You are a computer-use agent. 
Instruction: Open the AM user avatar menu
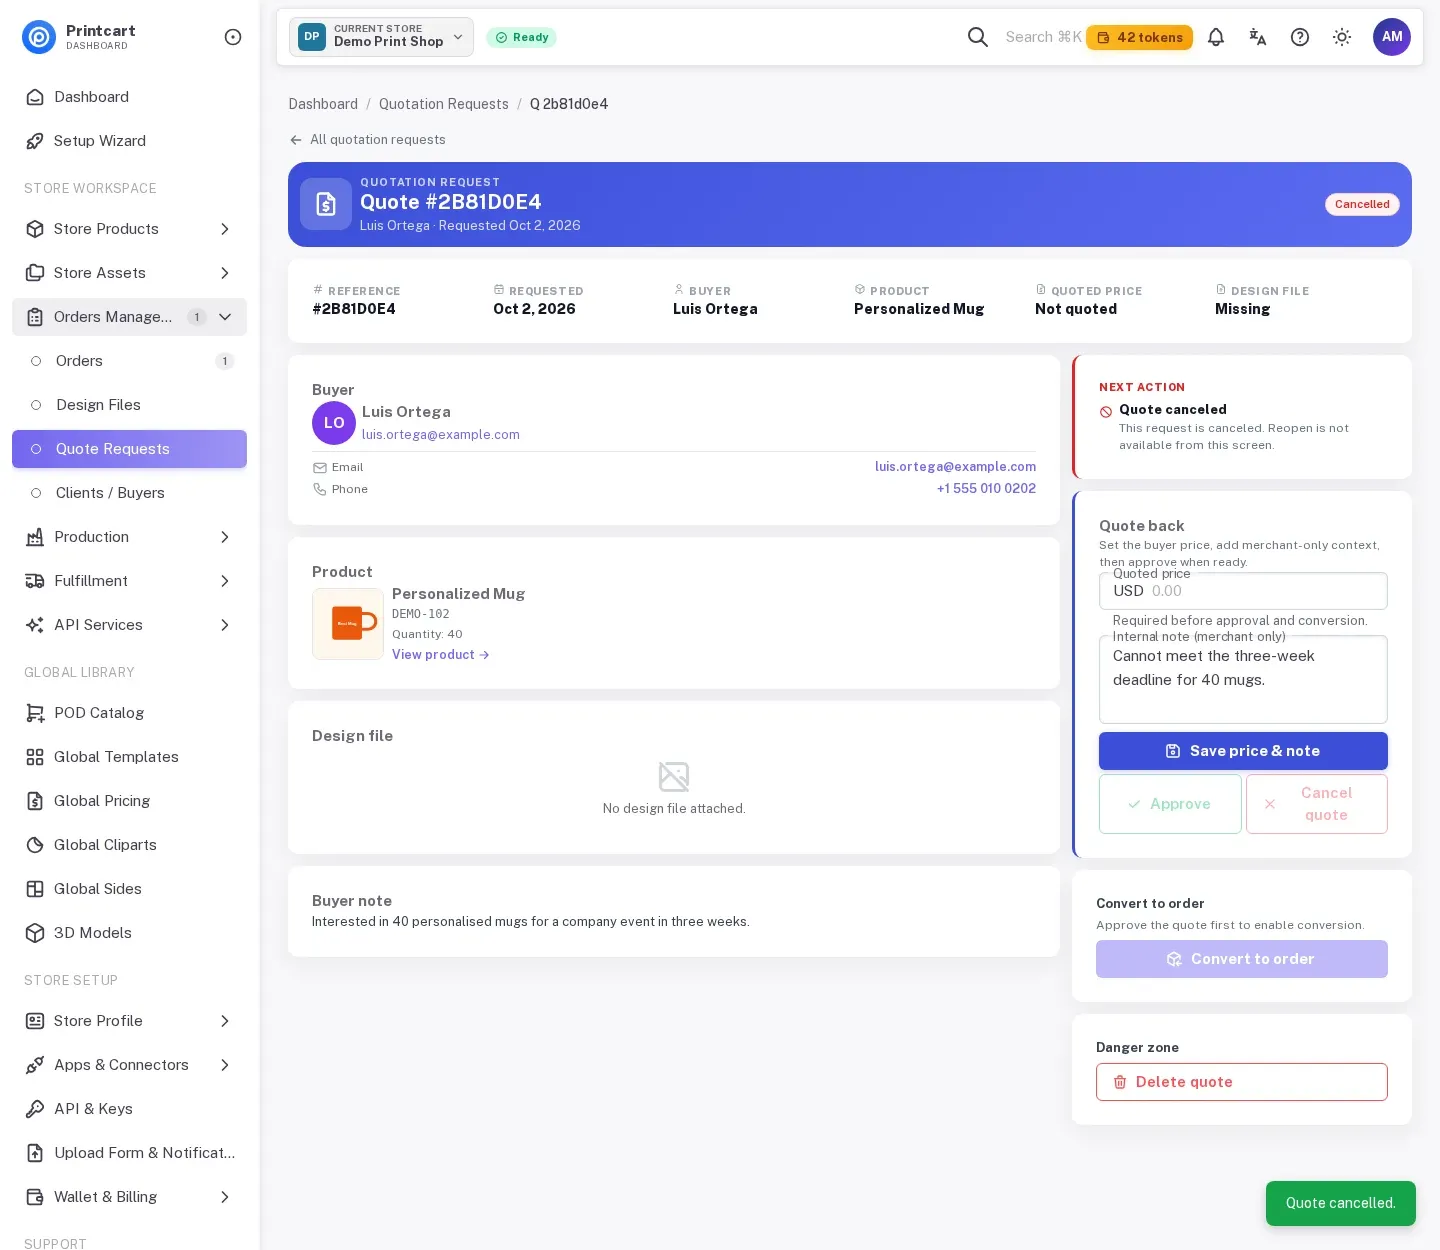click(x=1392, y=37)
